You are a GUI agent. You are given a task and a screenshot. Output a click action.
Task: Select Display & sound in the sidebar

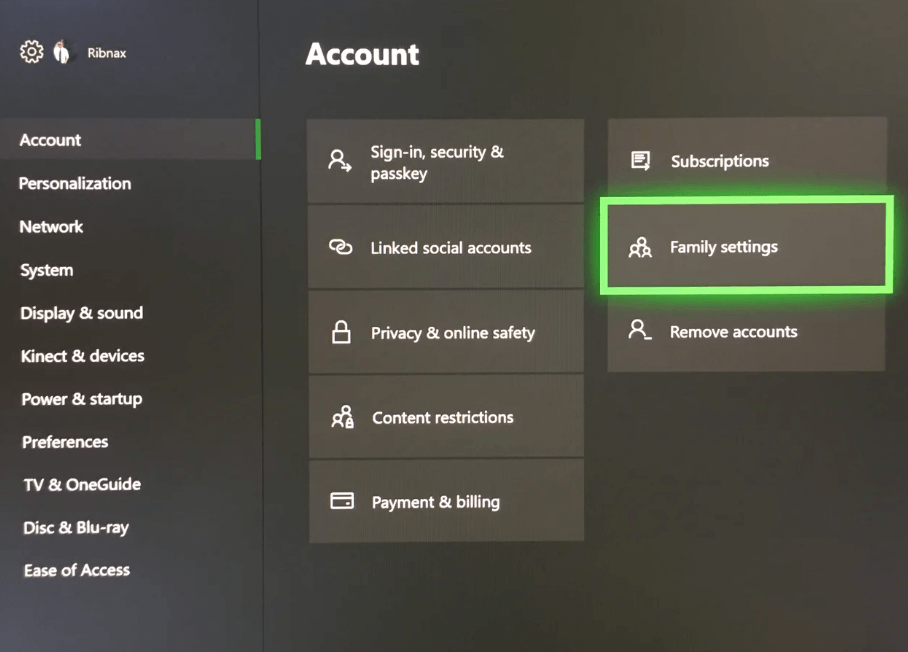81,313
